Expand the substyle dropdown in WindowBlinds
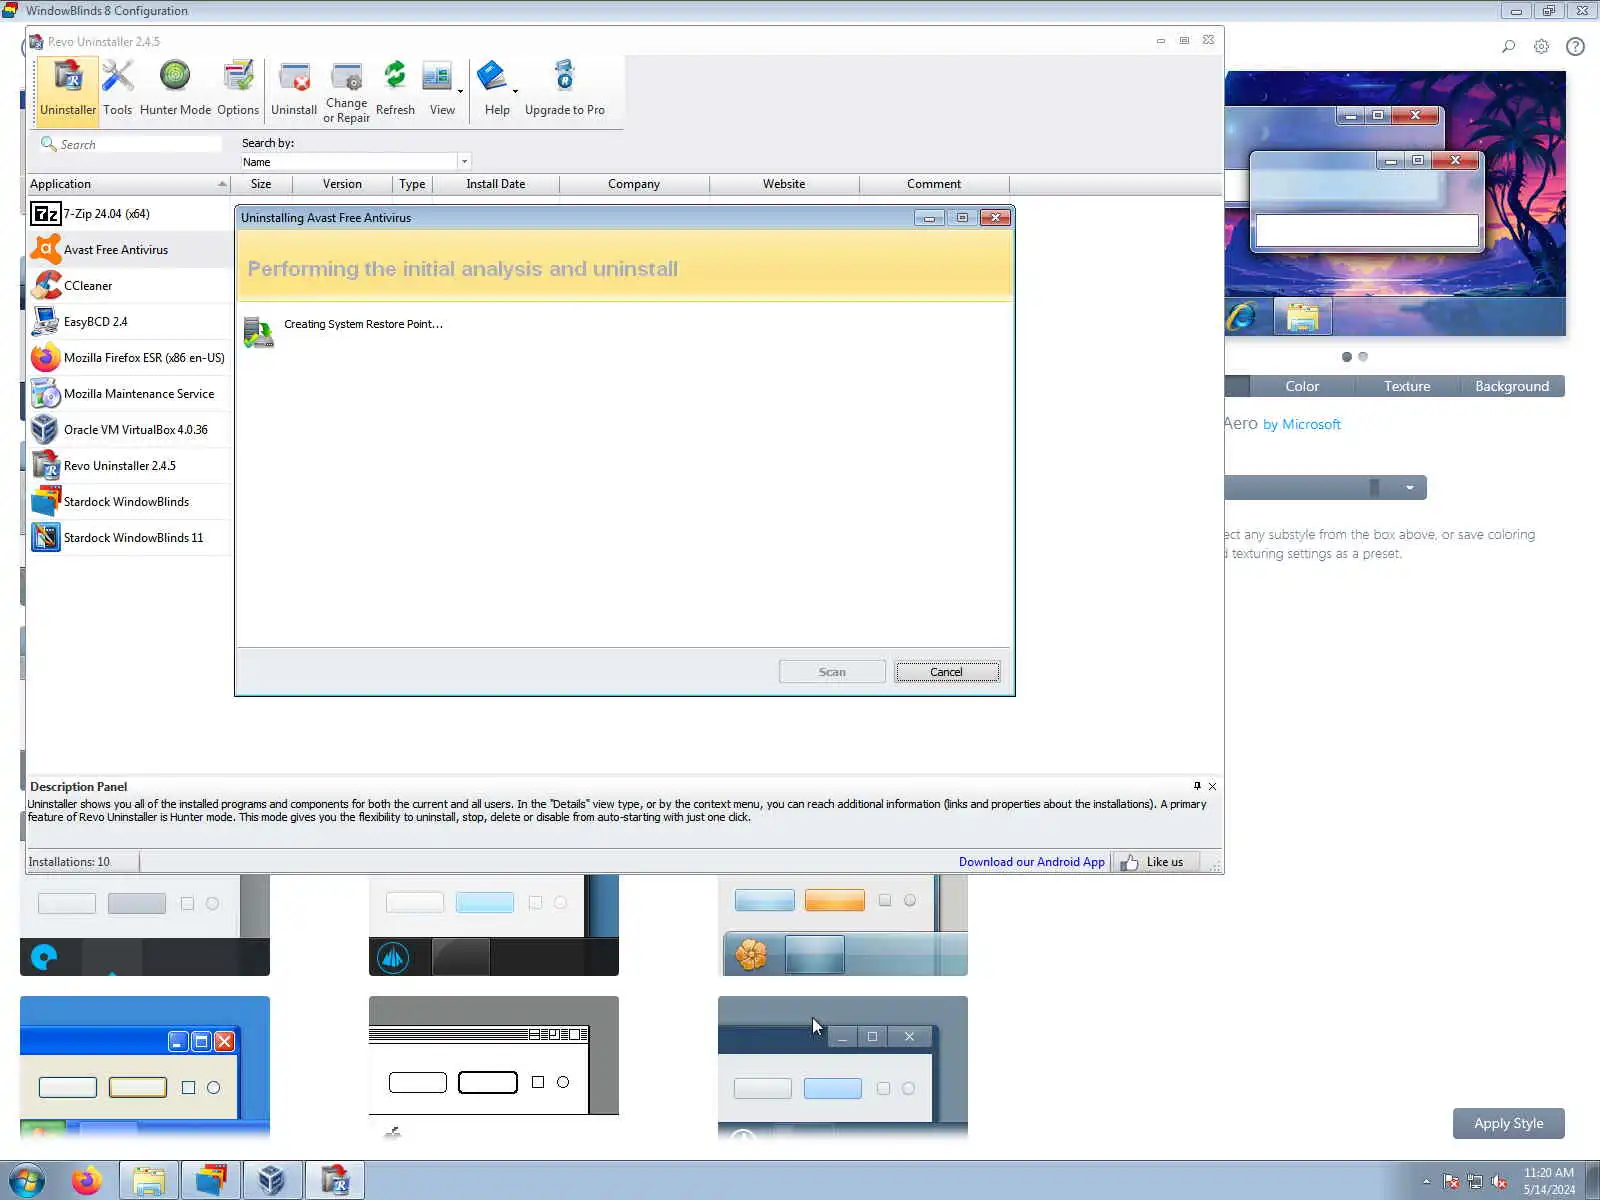1600x1200 pixels. click(x=1410, y=488)
